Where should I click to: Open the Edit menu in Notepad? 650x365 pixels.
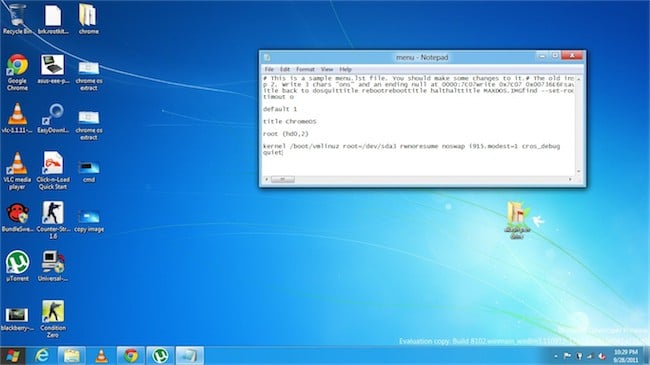(x=285, y=69)
